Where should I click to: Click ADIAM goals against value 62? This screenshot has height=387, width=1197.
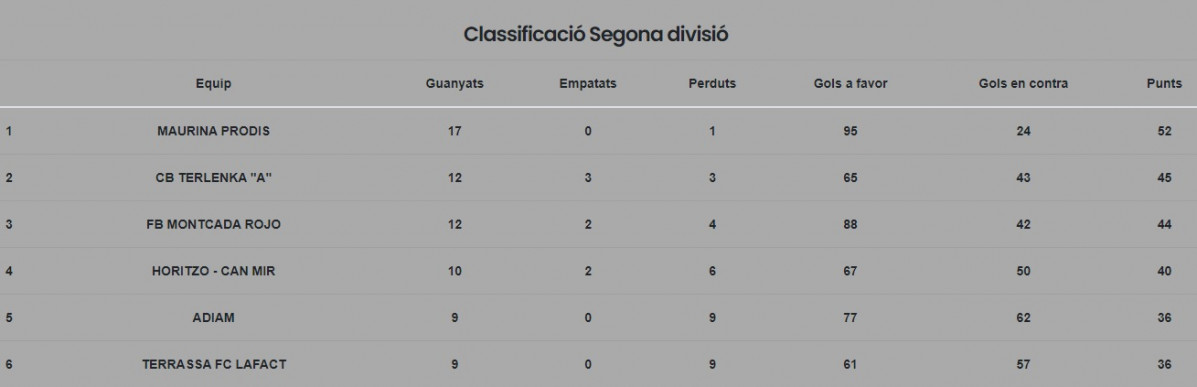click(x=1023, y=318)
